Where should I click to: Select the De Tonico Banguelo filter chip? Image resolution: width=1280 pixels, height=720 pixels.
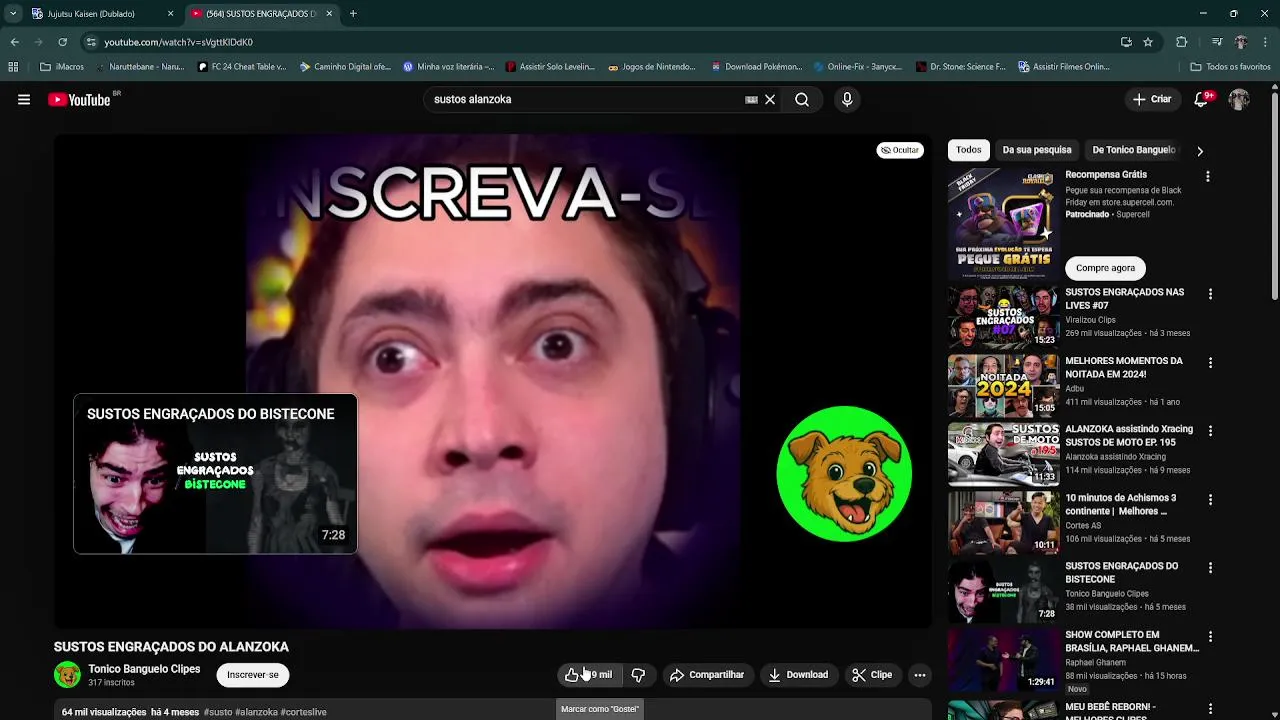(x=1134, y=150)
